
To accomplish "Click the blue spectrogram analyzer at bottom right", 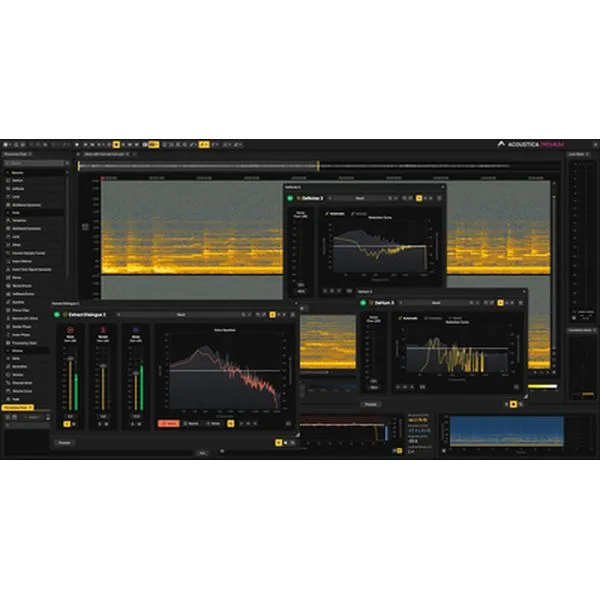I will coord(506,431).
